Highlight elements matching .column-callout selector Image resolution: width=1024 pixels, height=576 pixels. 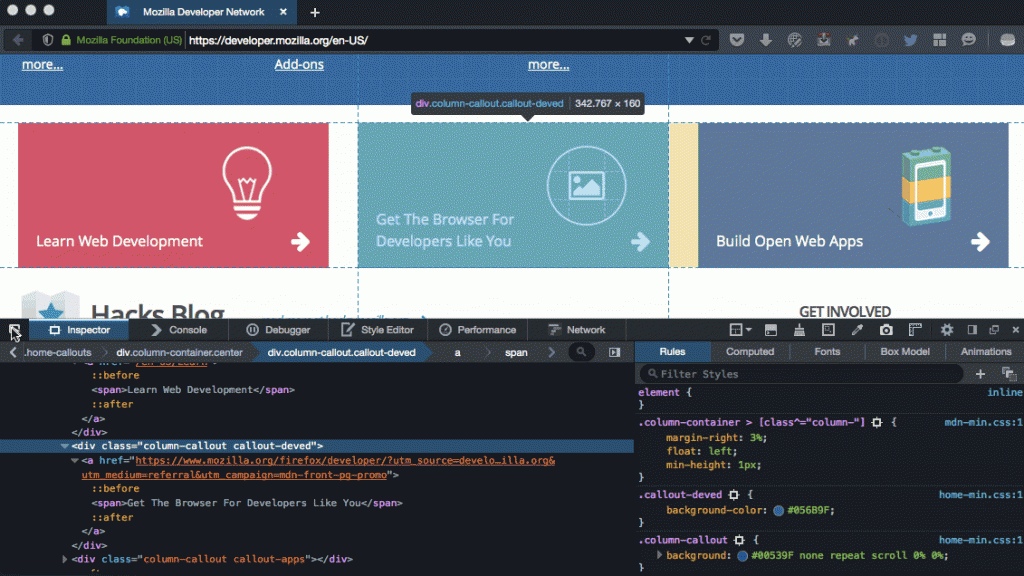coord(739,540)
